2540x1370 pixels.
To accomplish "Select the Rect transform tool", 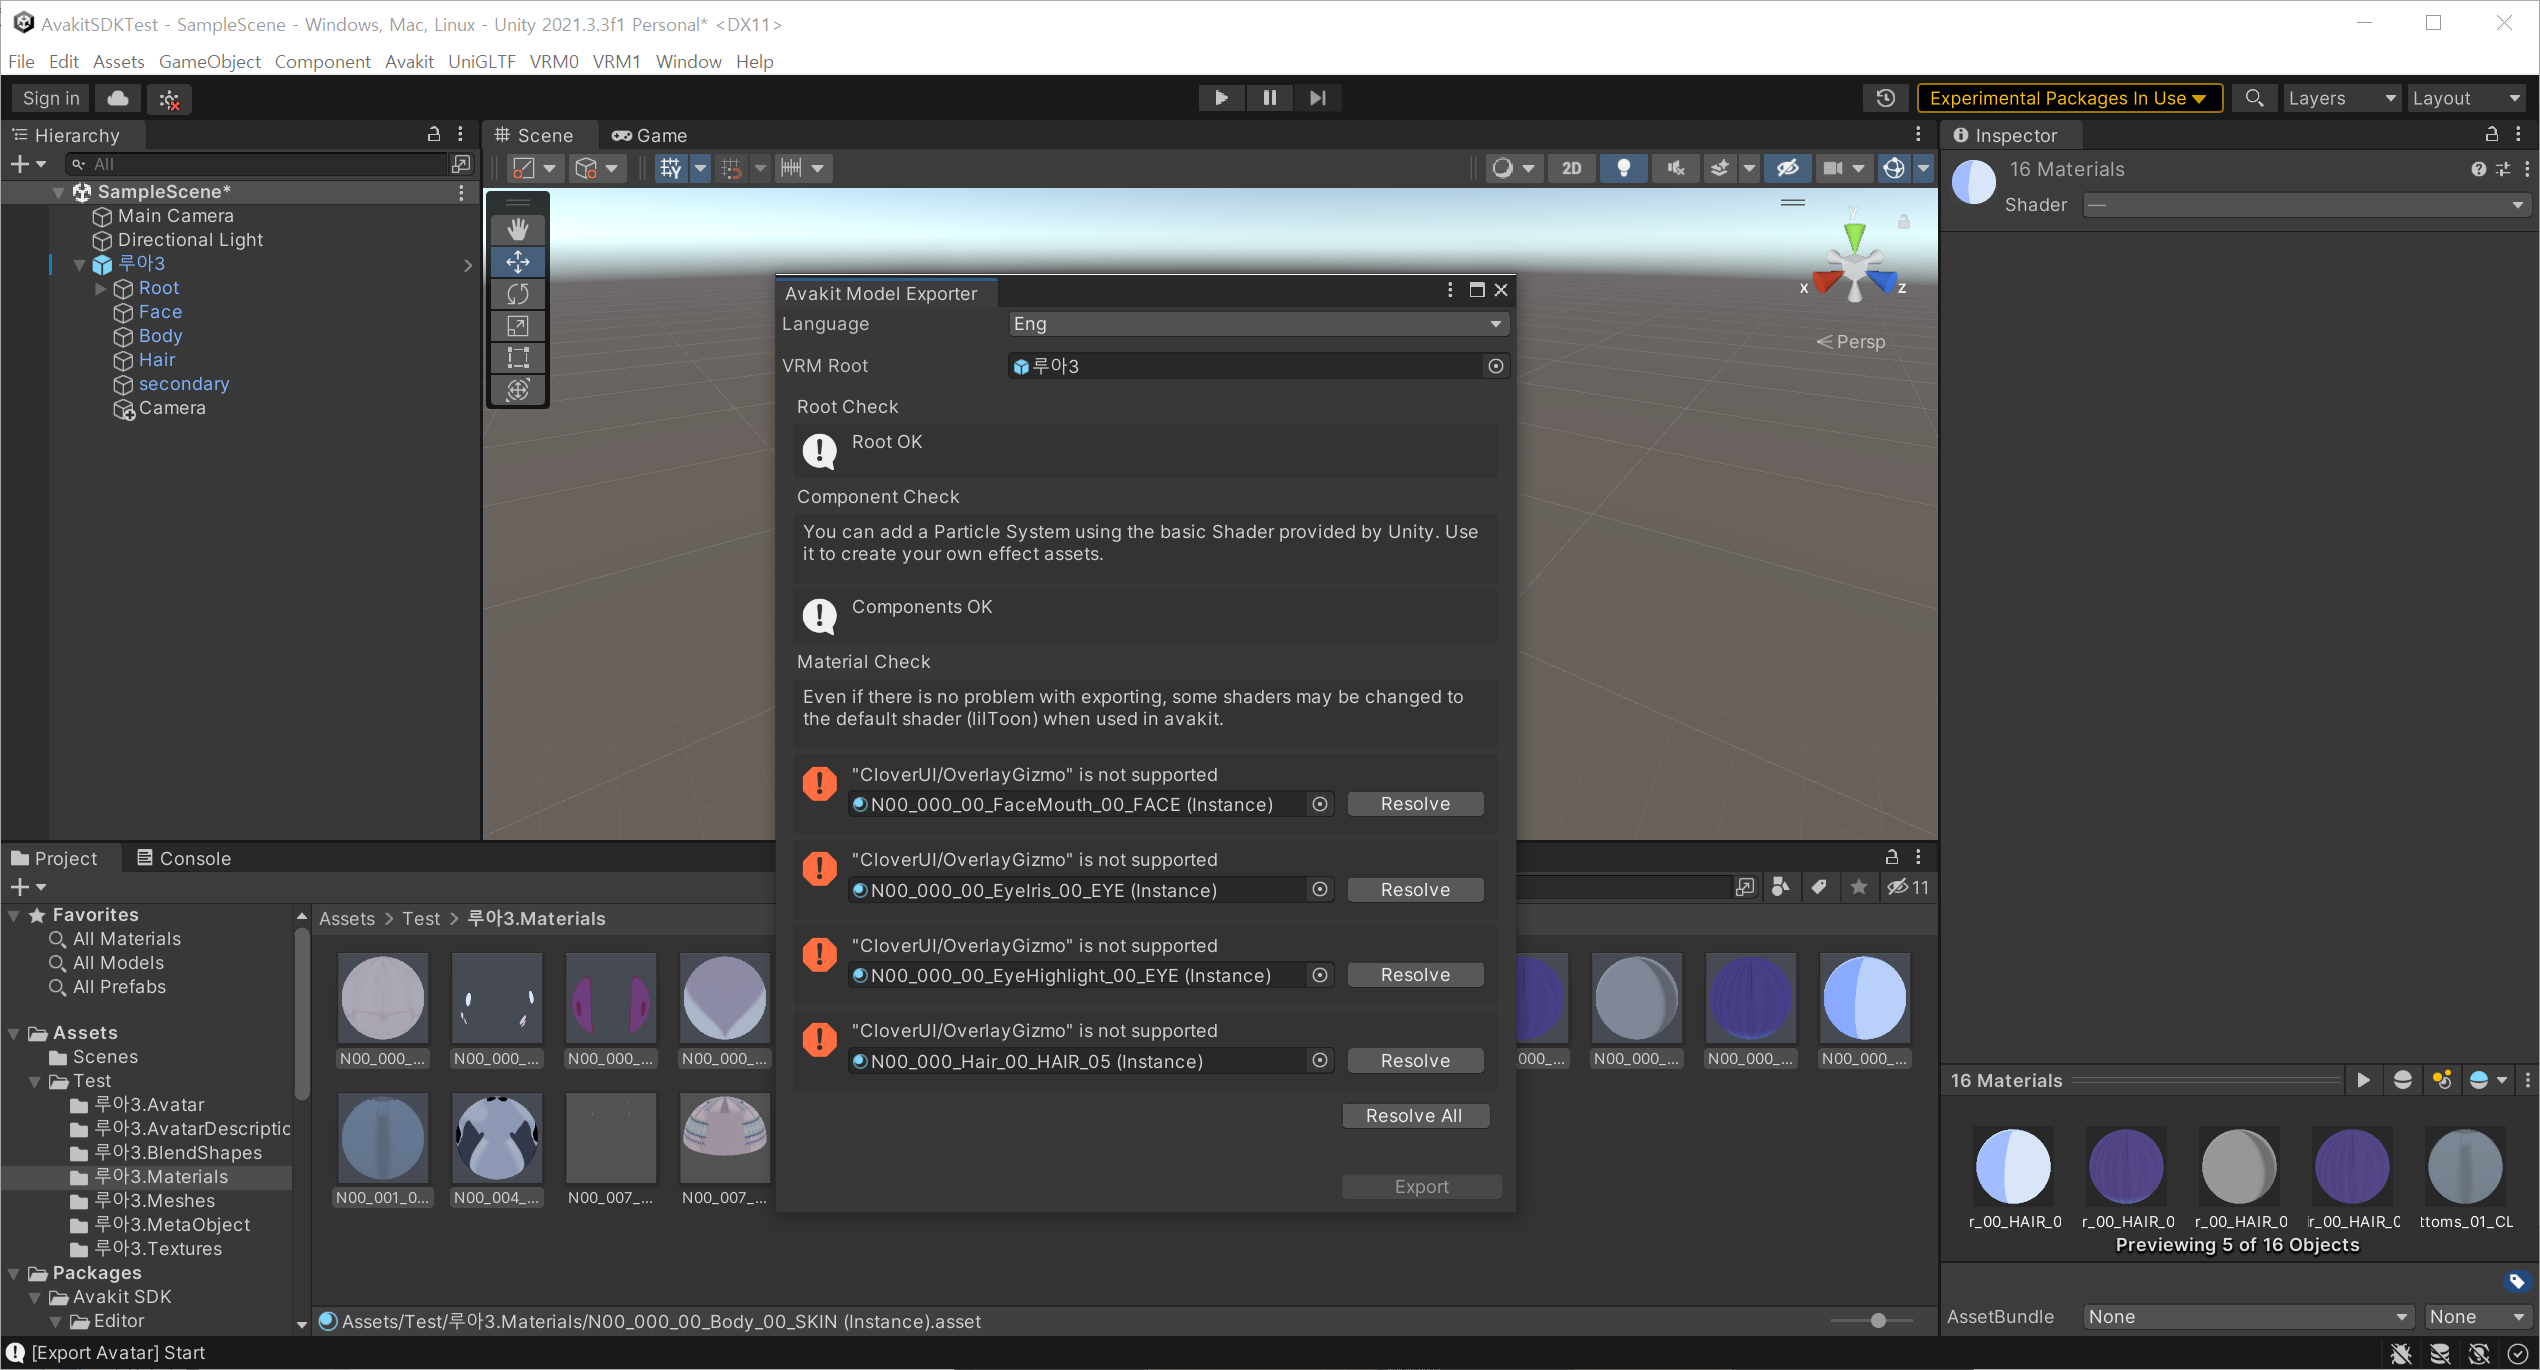I will [x=518, y=357].
